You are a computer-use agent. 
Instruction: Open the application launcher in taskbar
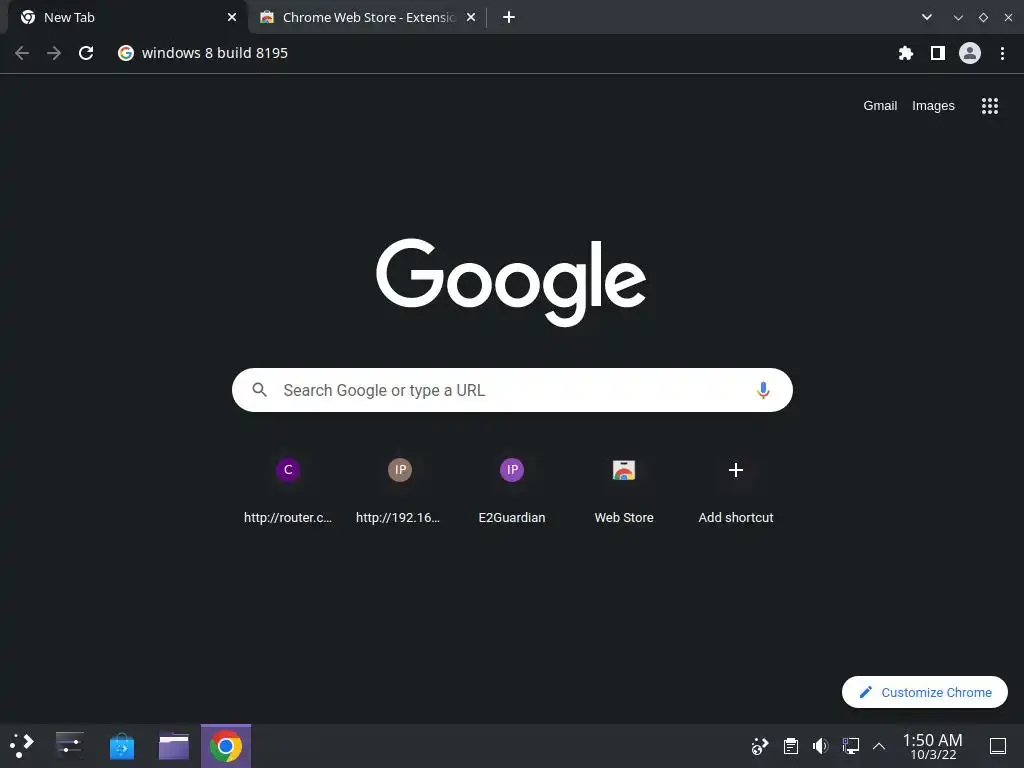click(22, 746)
